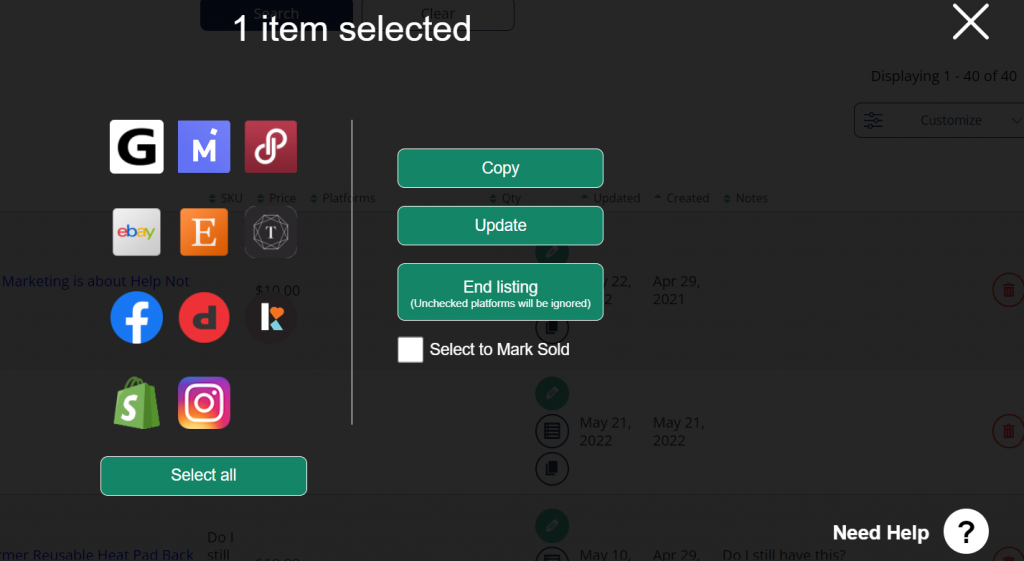Select the eBay platform icon

(136, 232)
